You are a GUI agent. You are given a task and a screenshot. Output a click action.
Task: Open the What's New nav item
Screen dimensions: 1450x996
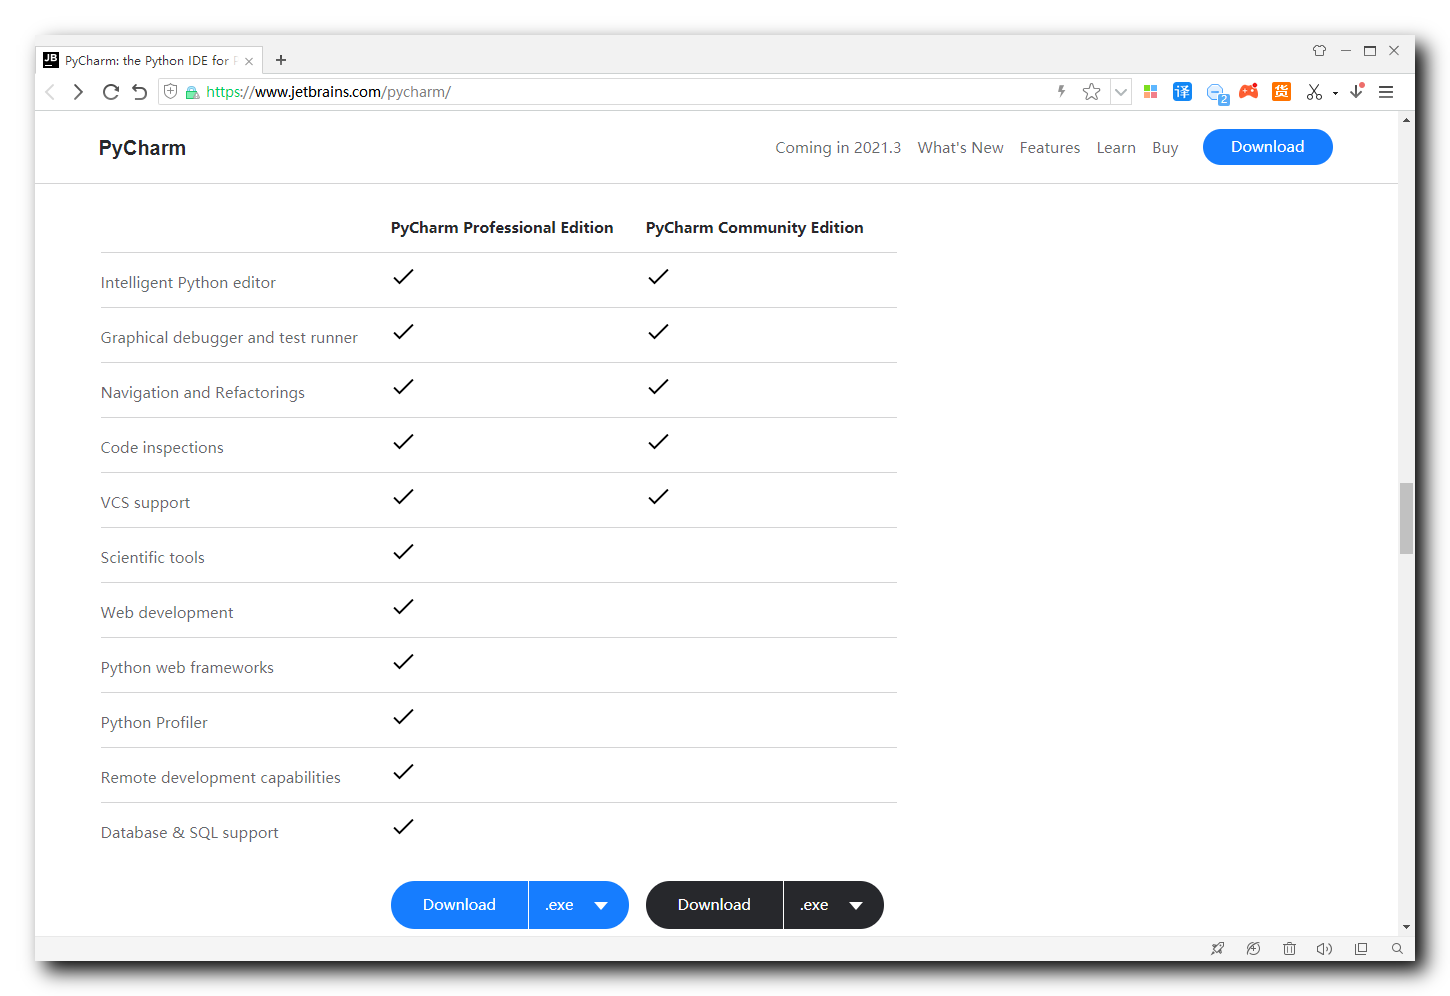tap(960, 148)
